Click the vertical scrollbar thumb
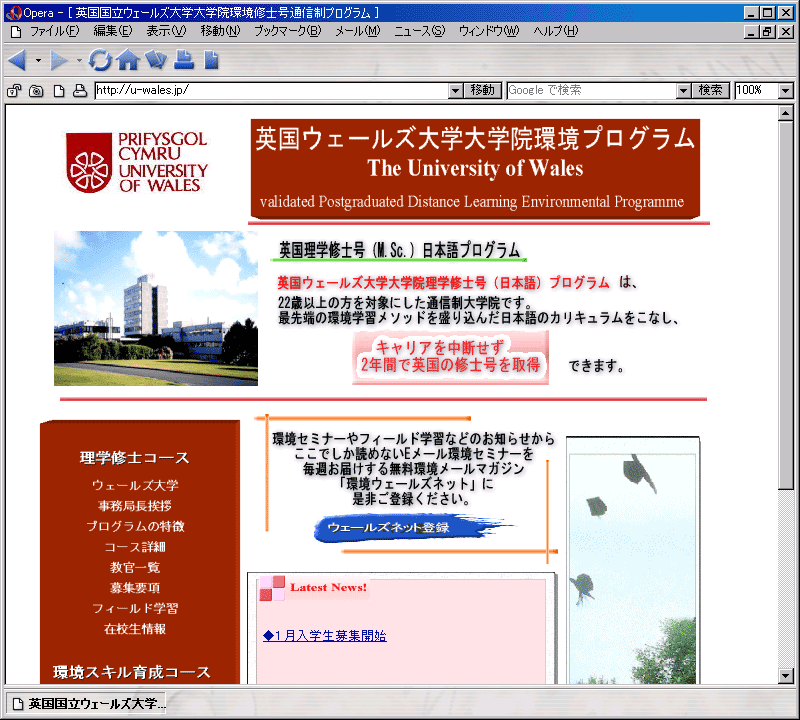 (x=786, y=305)
